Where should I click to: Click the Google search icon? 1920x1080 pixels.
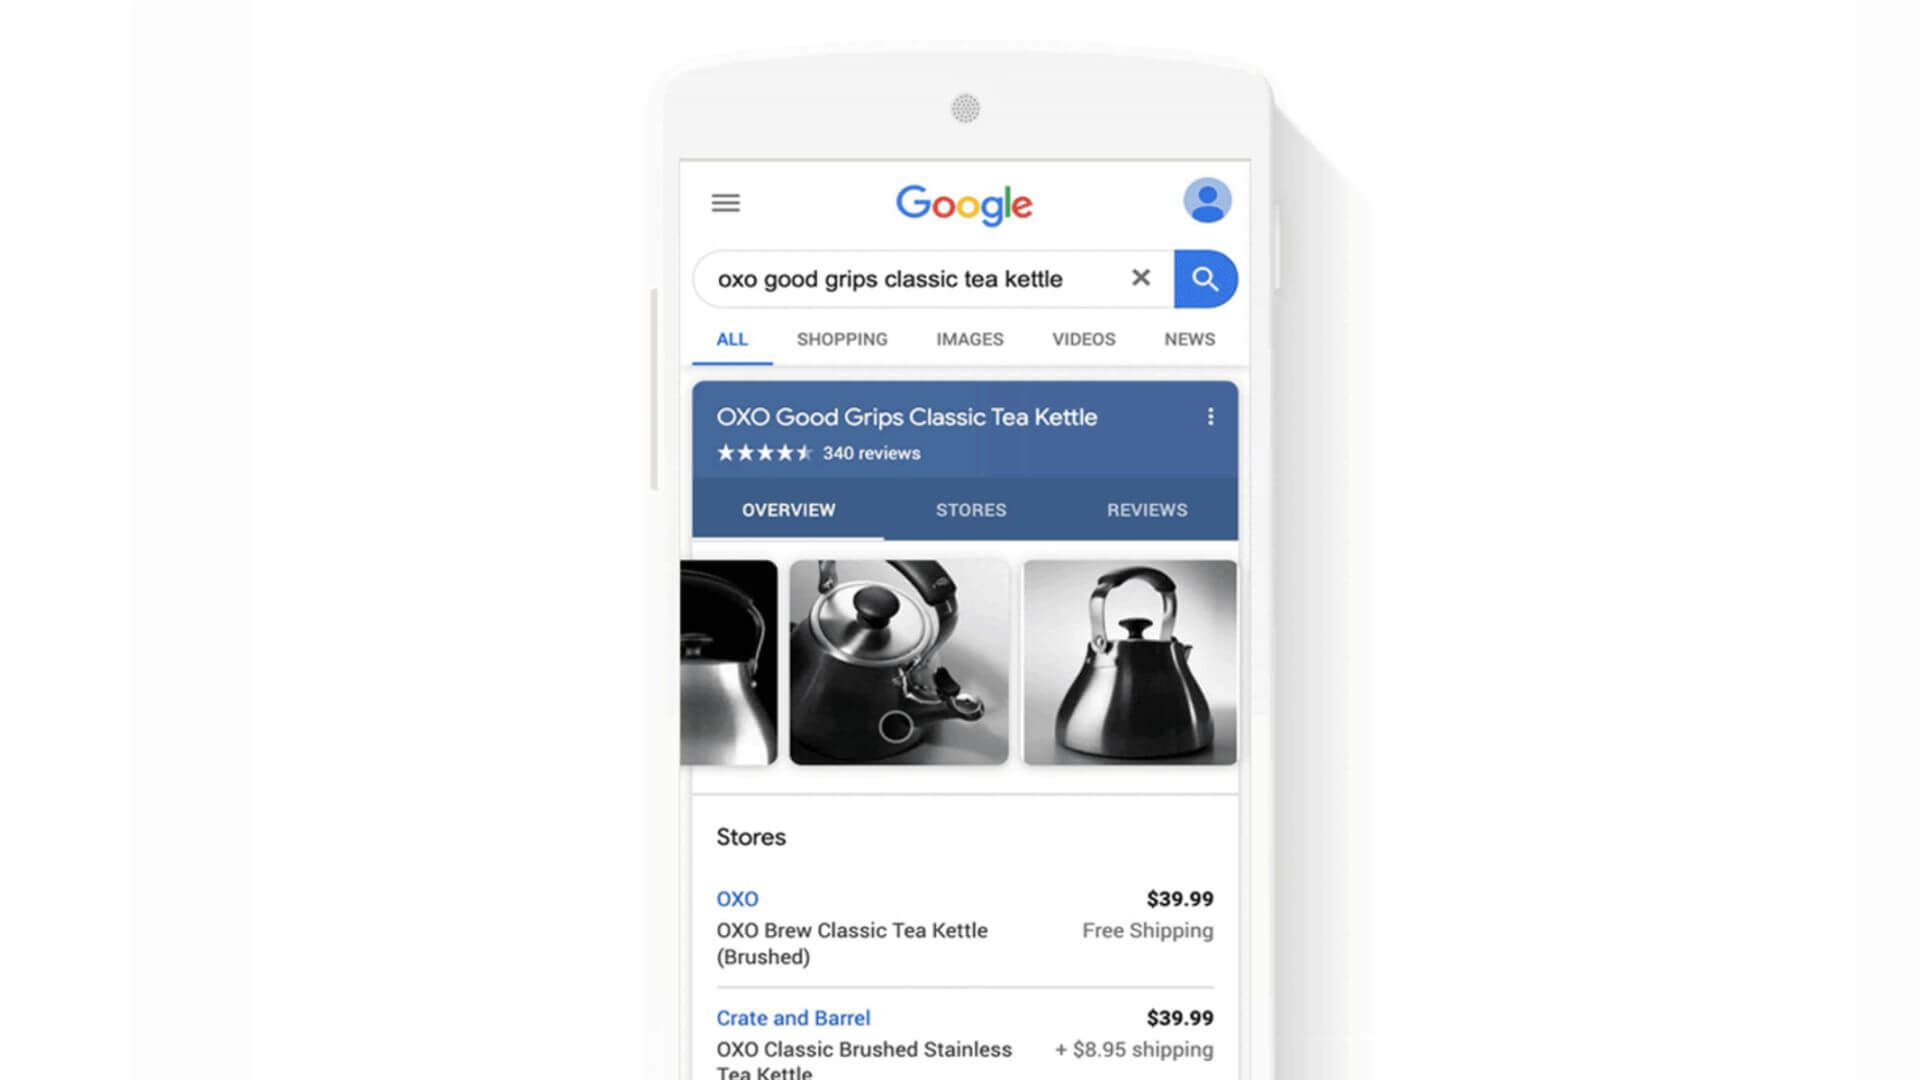[x=1204, y=278]
